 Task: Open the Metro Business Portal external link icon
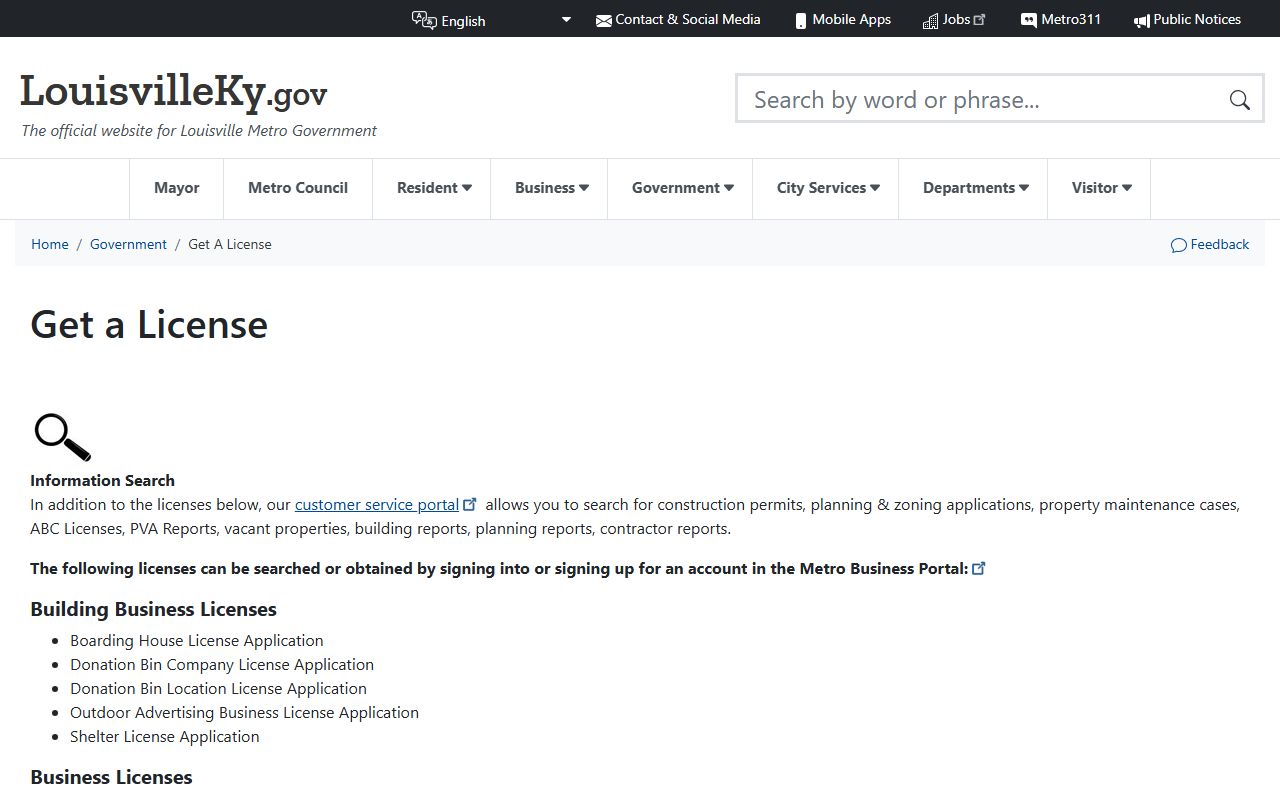click(x=979, y=568)
